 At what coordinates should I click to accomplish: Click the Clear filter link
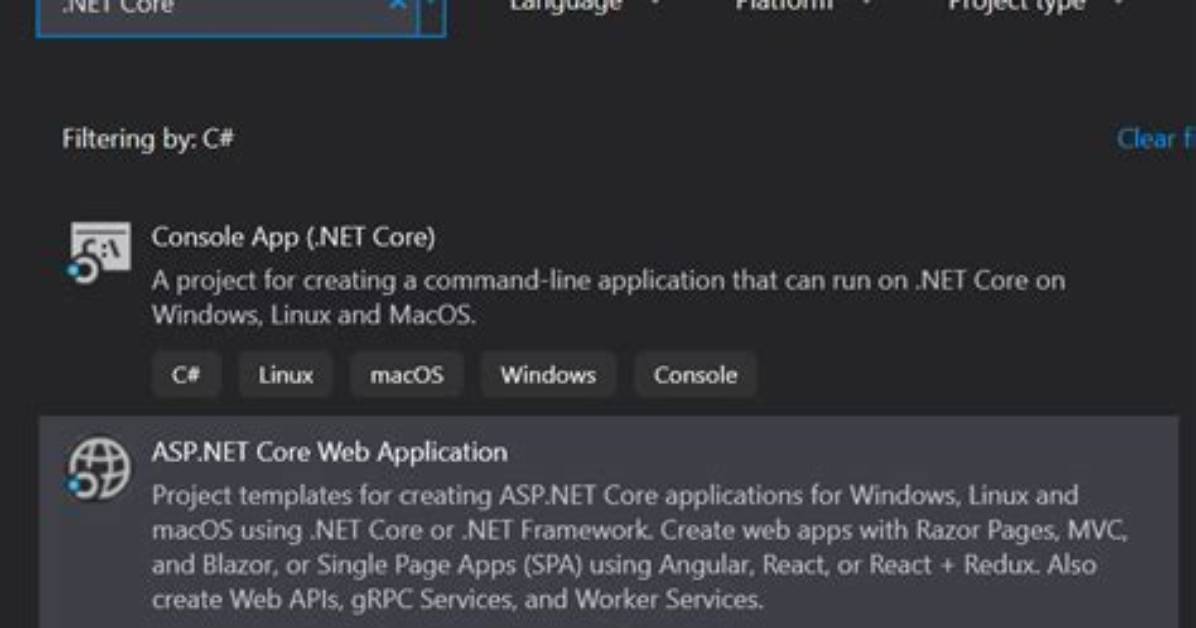coord(1156,139)
